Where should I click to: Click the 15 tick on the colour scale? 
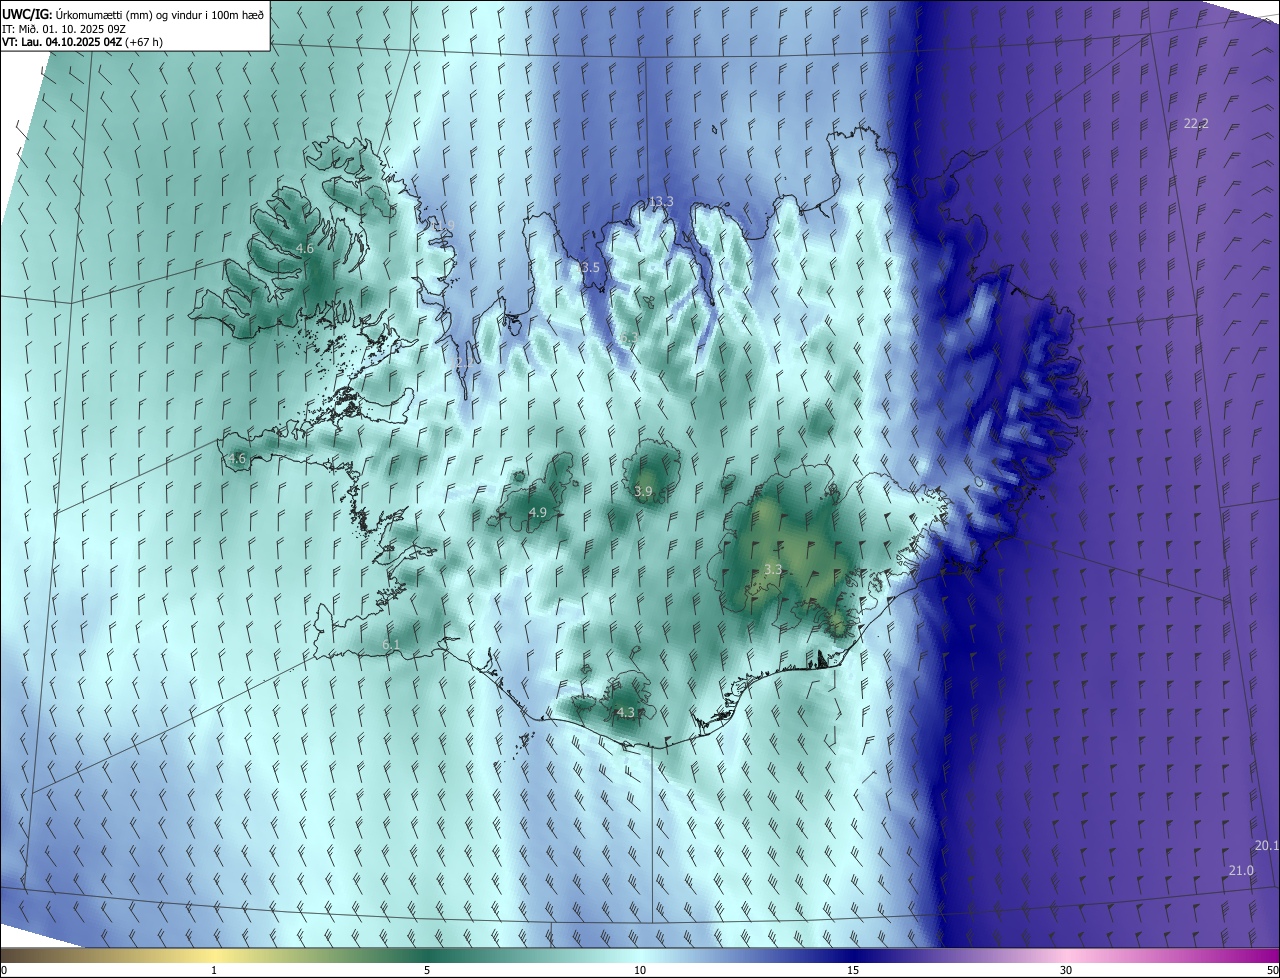tap(853, 970)
